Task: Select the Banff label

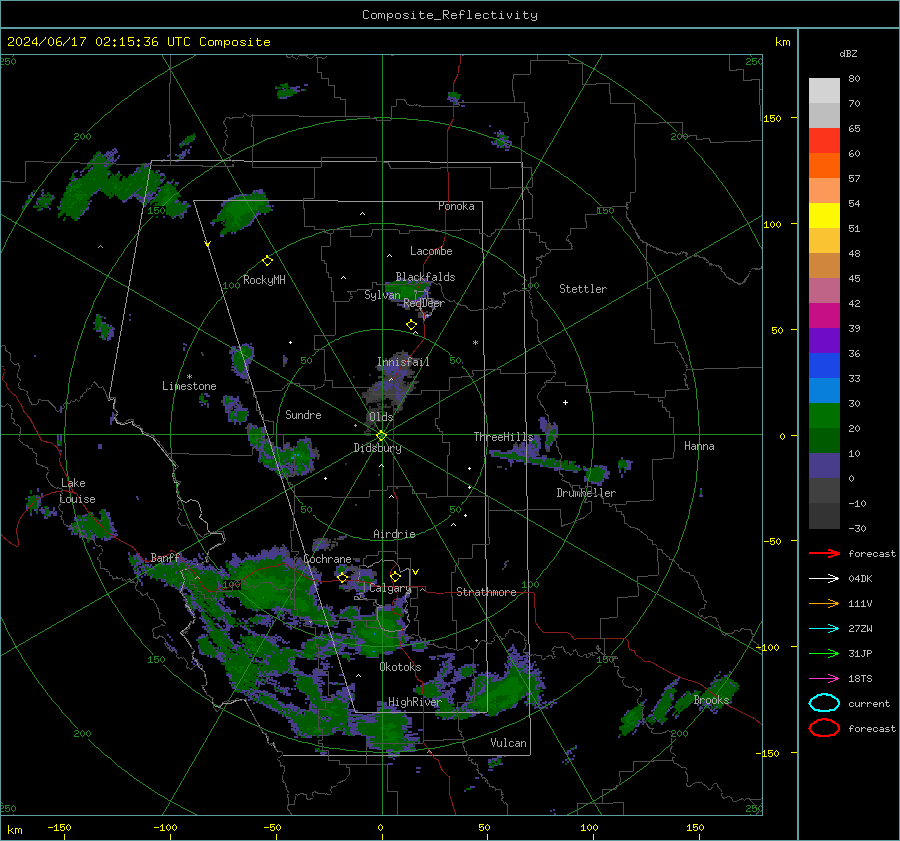Action: (165, 558)
